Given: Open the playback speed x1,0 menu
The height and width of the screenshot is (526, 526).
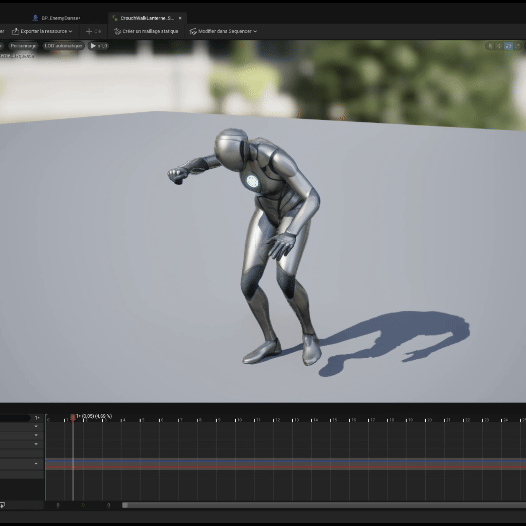Looking at the screenshot, I should 99,46.
